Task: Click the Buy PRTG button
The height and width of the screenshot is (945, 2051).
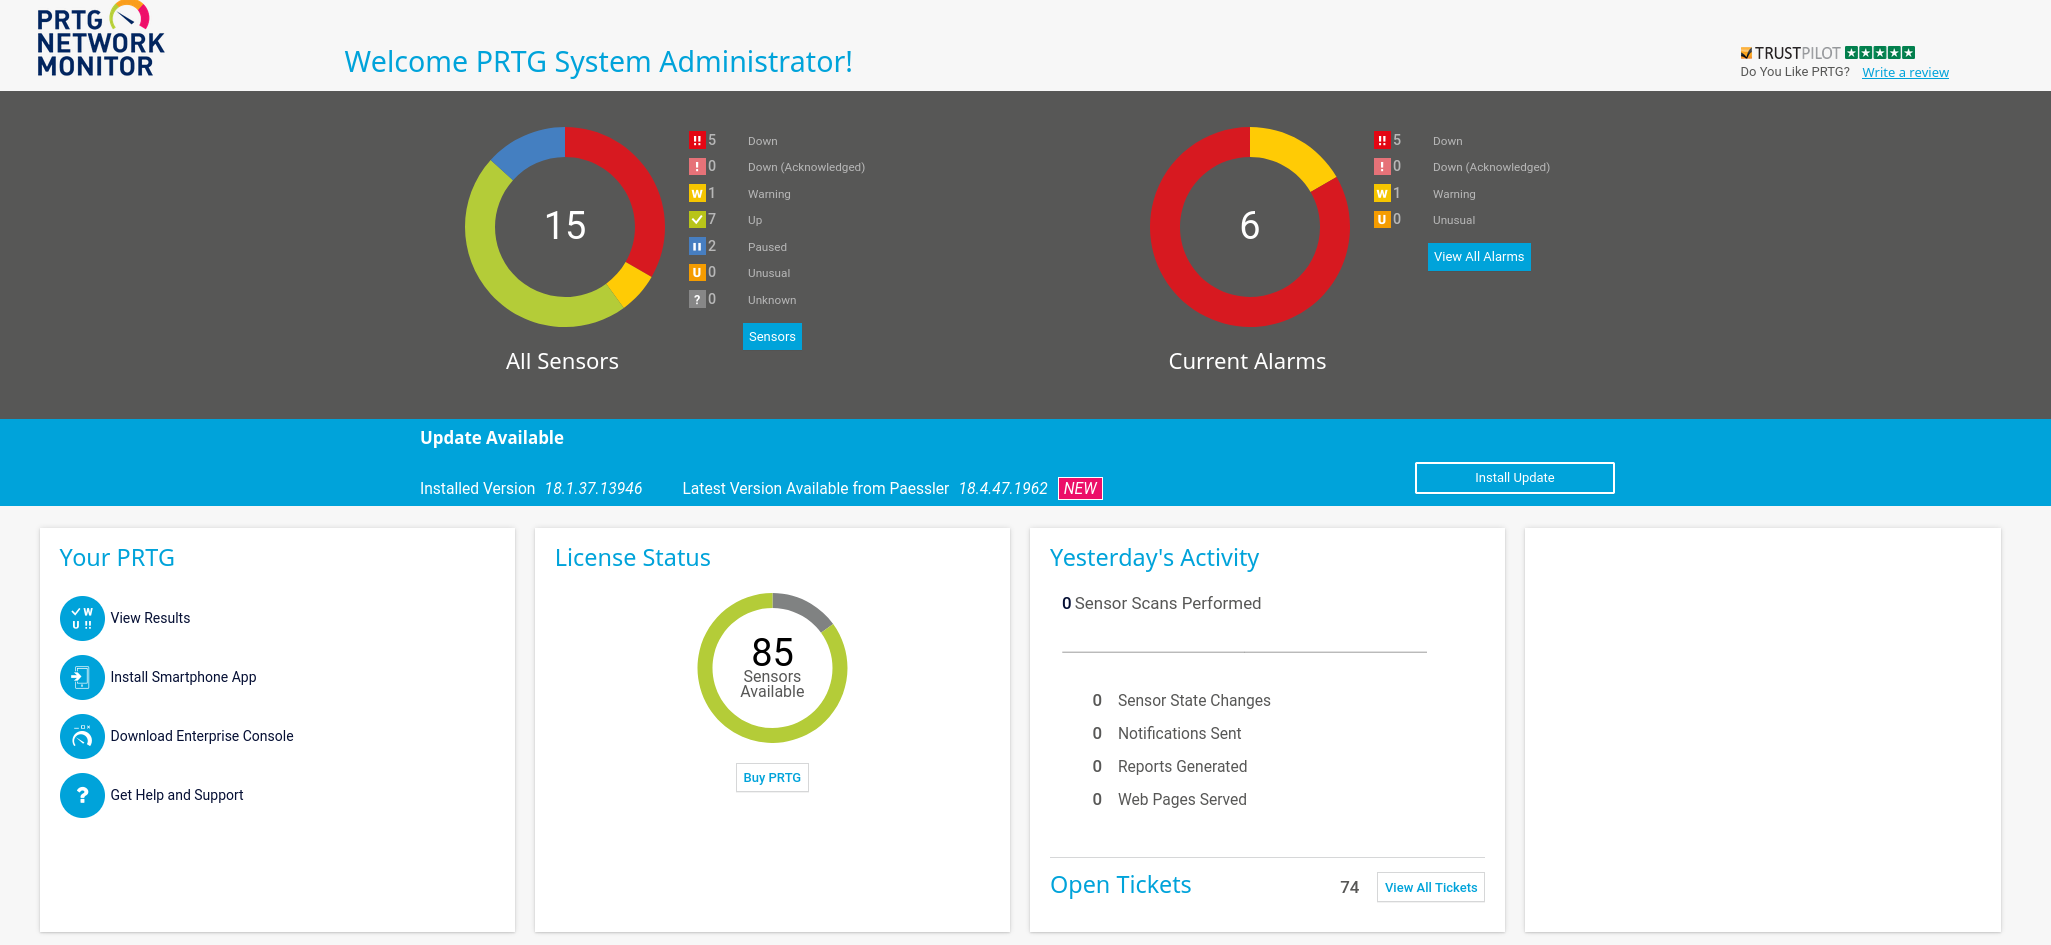Action: 772,778
